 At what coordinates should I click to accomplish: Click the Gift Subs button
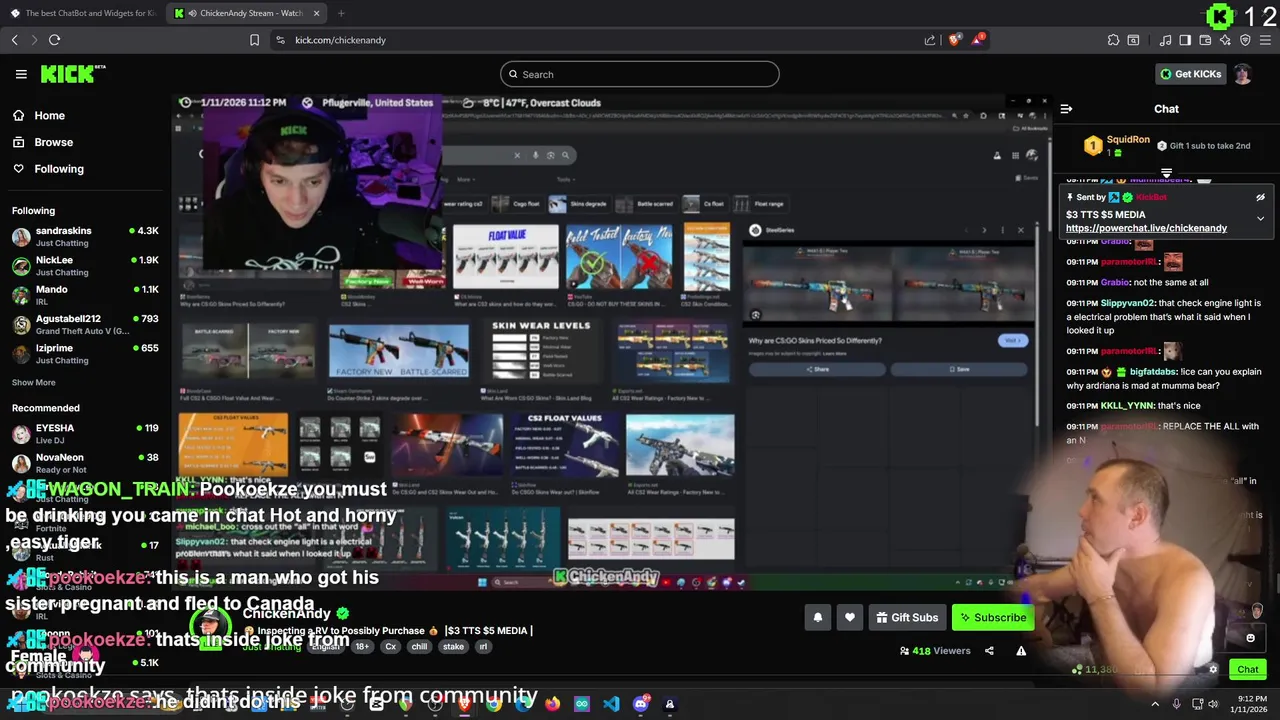907,618
